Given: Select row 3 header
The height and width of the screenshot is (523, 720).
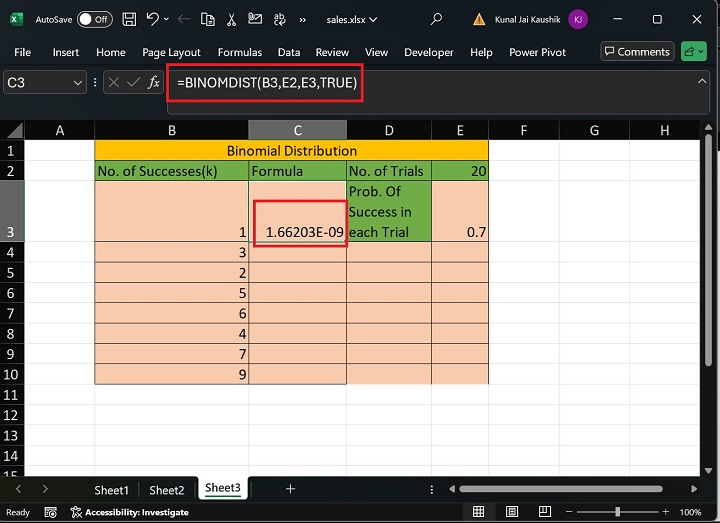Looking at the screenshot, I should 12,211.
